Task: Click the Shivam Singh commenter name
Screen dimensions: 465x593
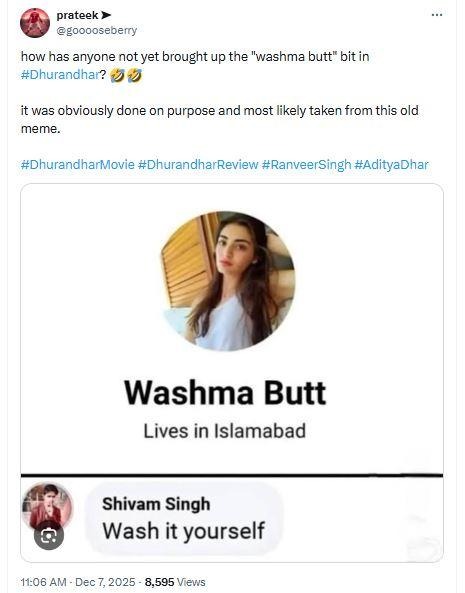Action: [x=156, y=504]
